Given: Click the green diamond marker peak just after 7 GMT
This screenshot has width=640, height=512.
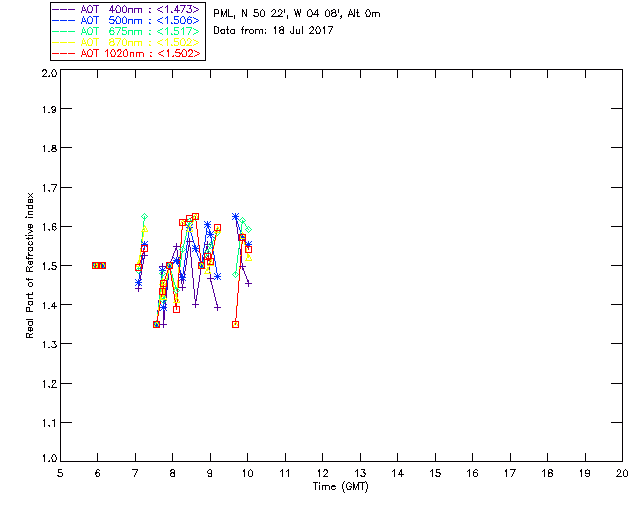Looking at the screenshot, I should 145,216.
